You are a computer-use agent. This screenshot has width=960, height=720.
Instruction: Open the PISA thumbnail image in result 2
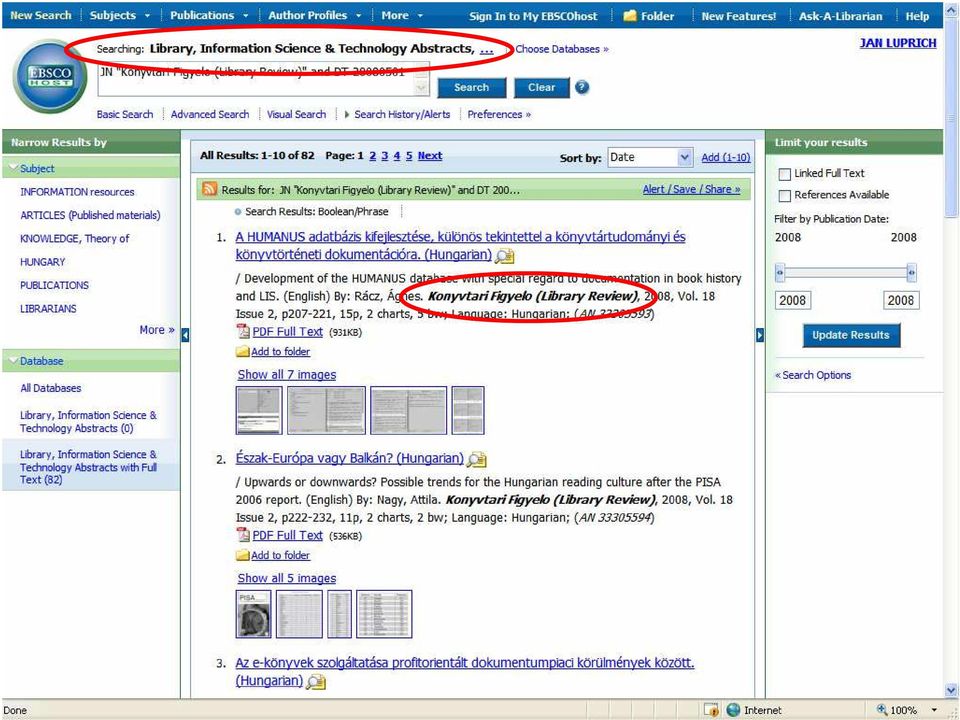pos(253,614)
